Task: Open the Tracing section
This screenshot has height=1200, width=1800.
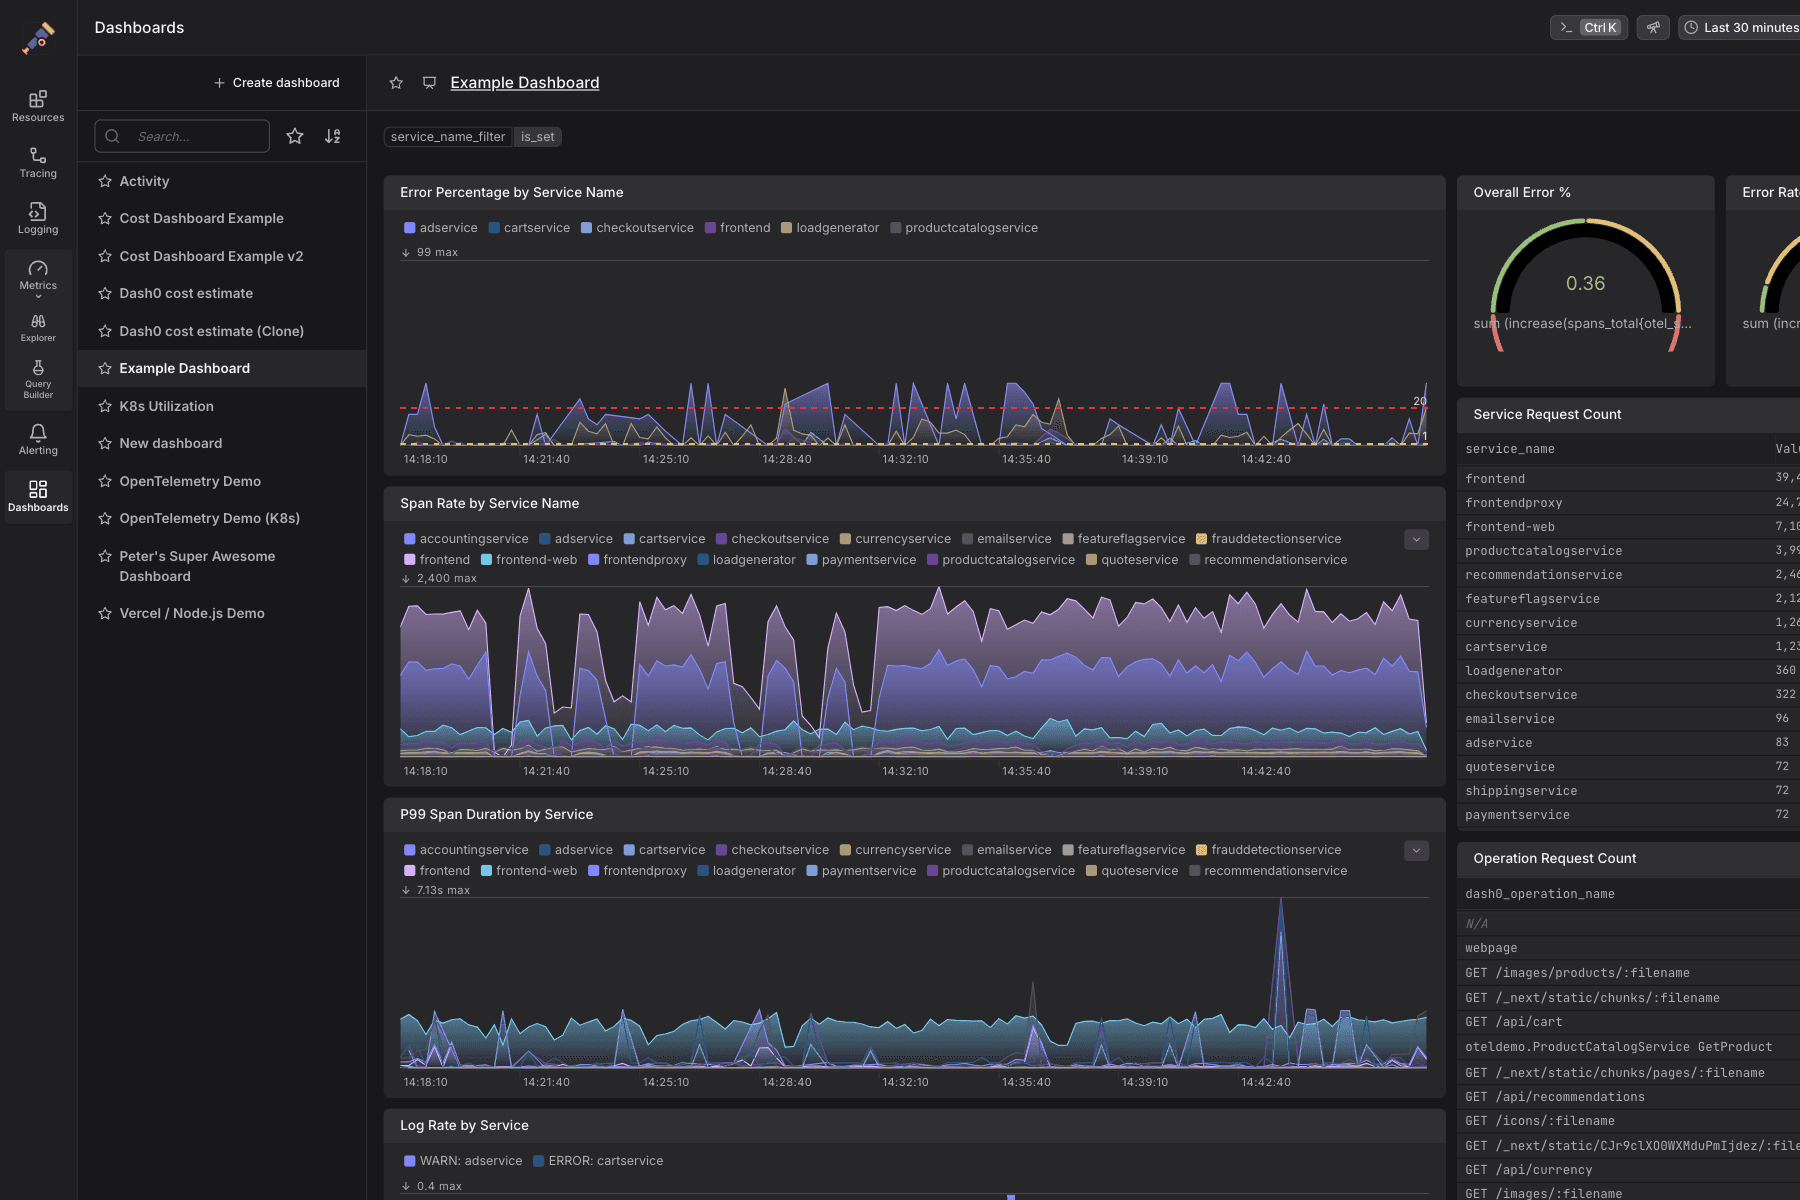Action: 38,162
